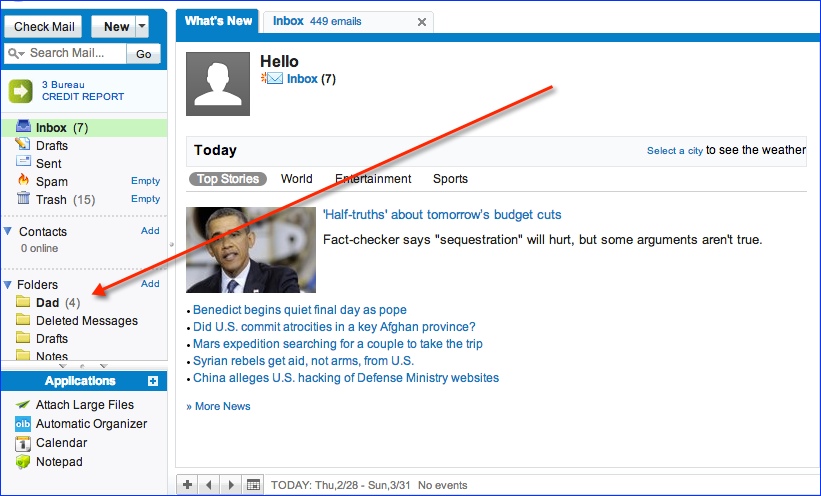The width and height of the screenshot is (821, 496).
Task: Open the Automatic Organizer app icon
Action: [23, 424]
